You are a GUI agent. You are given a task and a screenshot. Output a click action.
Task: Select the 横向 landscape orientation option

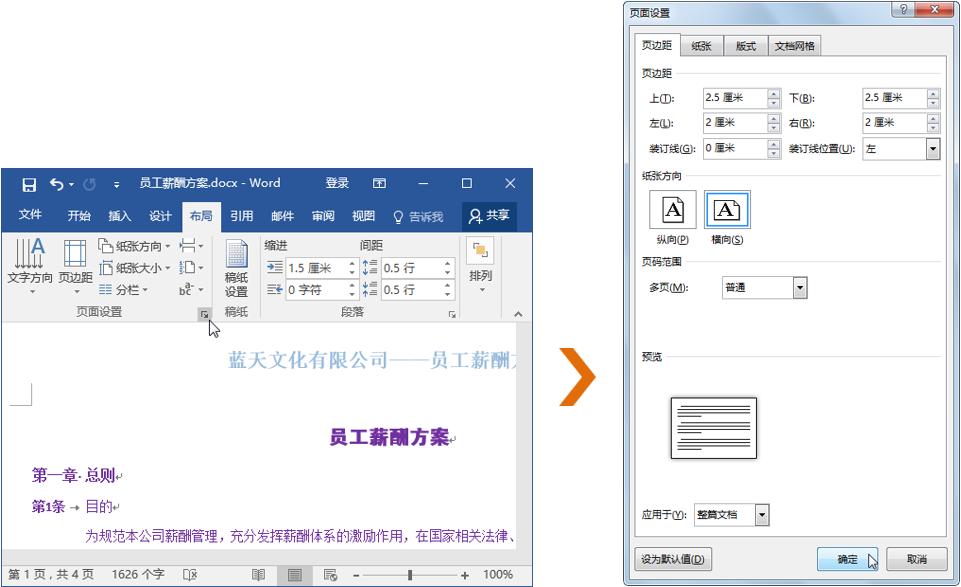coord(727,212)
